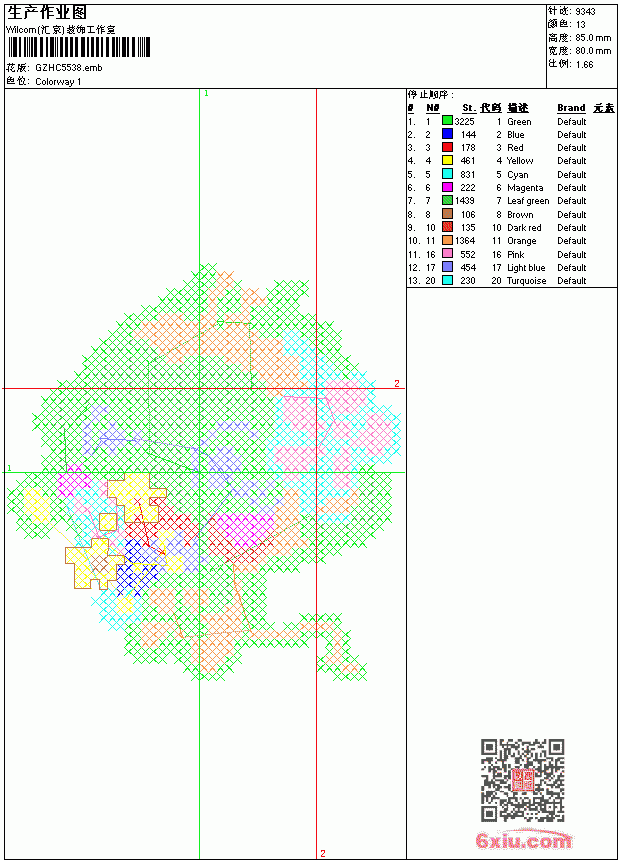Click the Pink color swatch
This screenshot has width=620, height=860.
(447, 254)
